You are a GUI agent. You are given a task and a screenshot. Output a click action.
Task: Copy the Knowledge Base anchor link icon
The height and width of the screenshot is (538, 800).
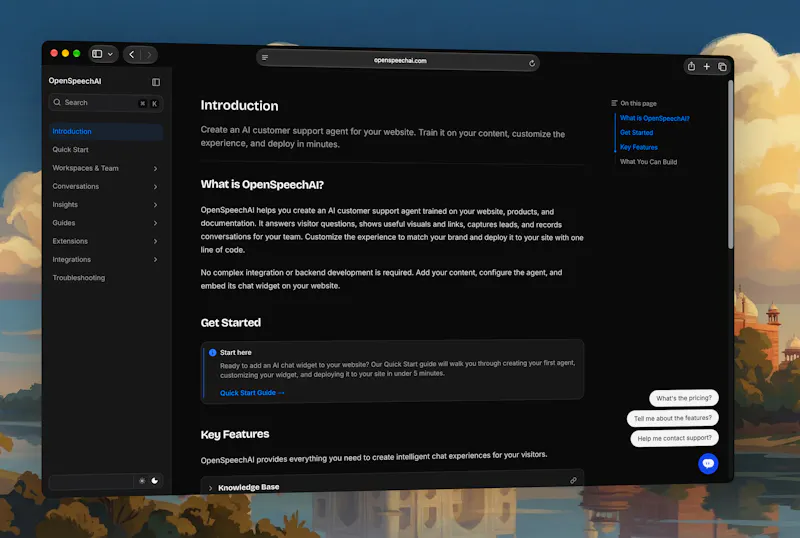coord(573,480)
